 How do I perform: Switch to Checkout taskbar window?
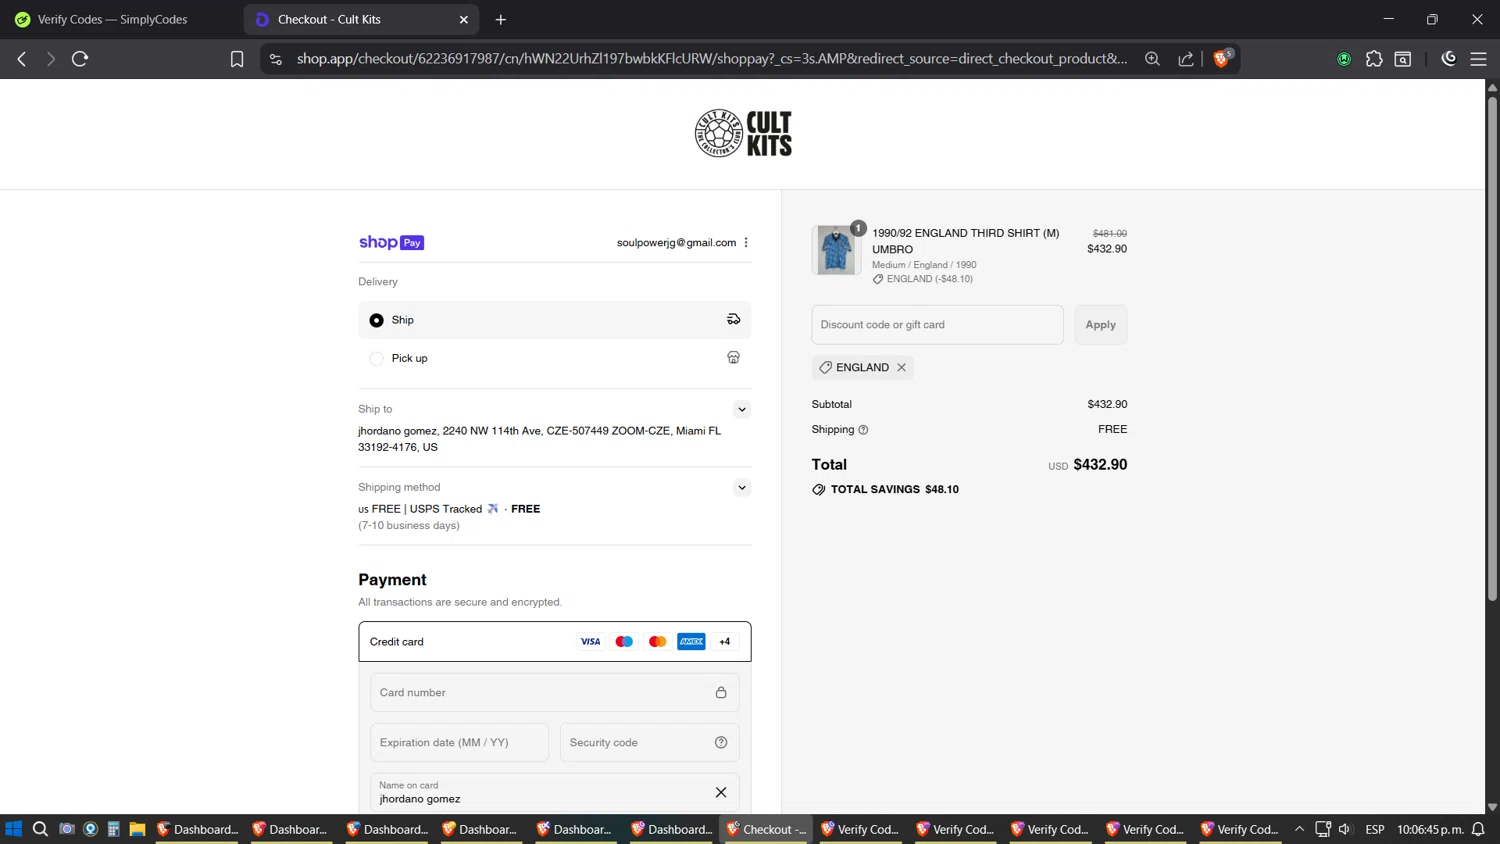tap(766, 829)
